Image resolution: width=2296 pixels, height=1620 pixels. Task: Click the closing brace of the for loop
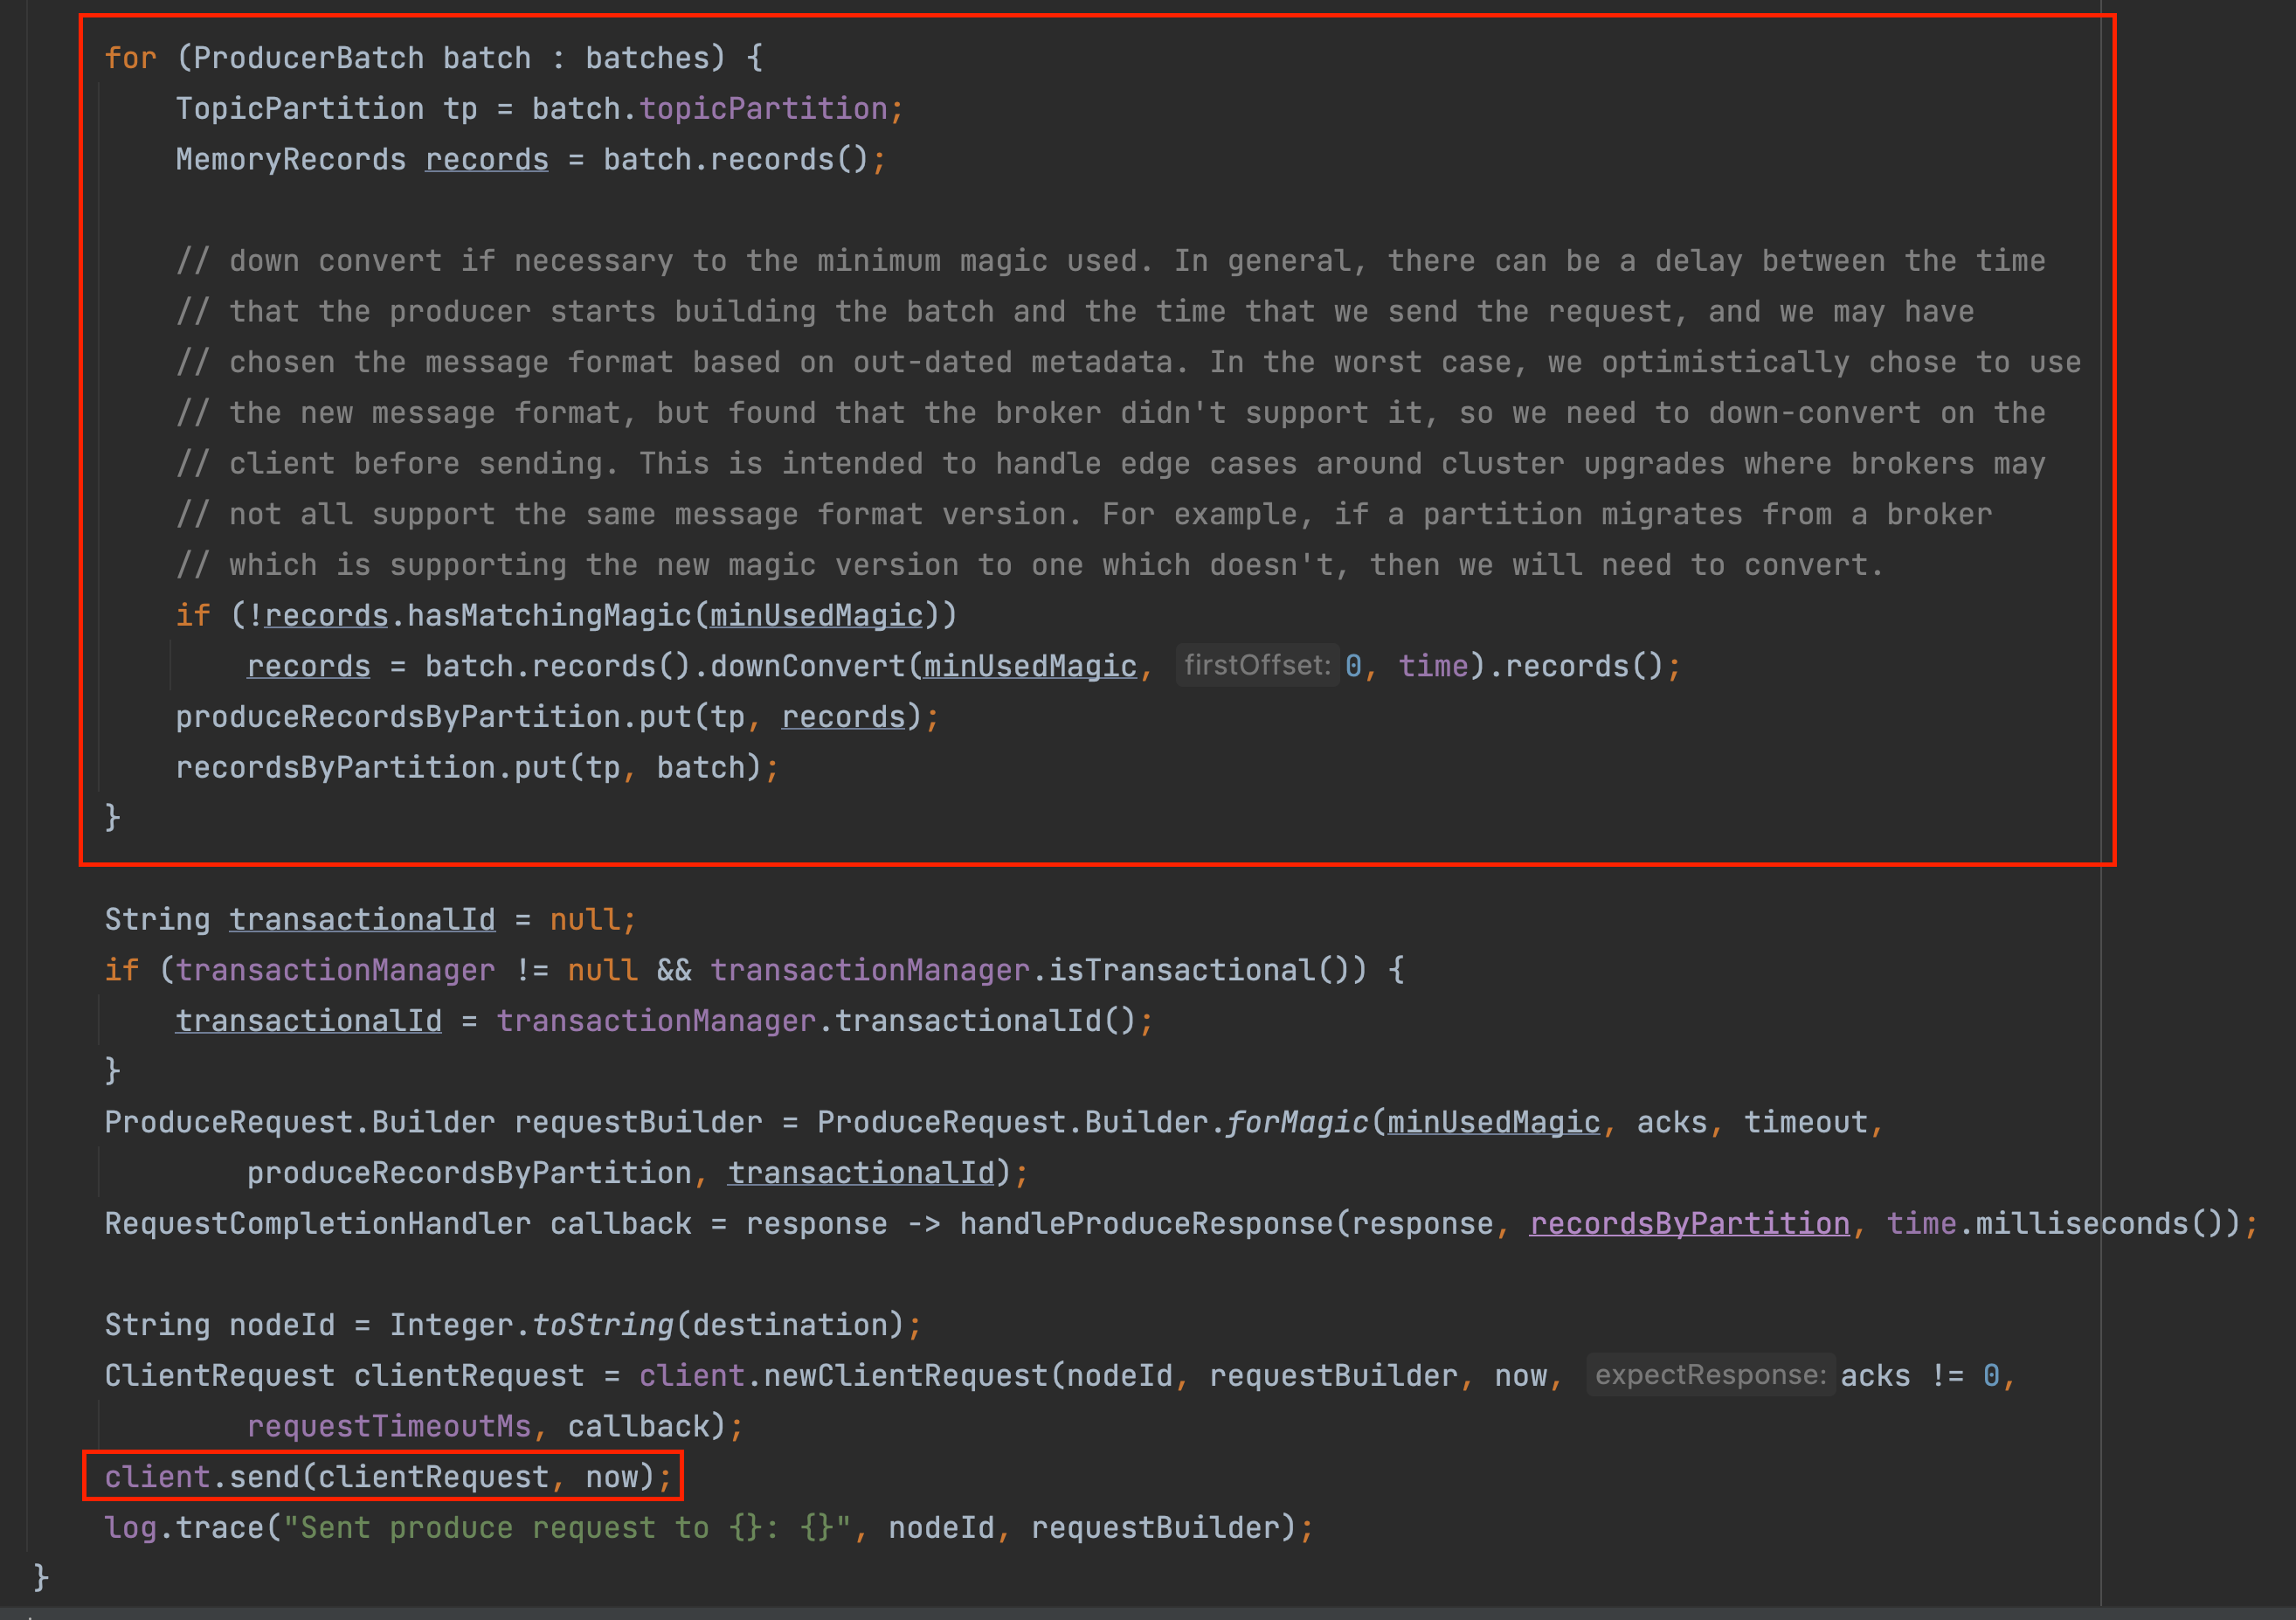pyautogui.click(x=112, y=817)
